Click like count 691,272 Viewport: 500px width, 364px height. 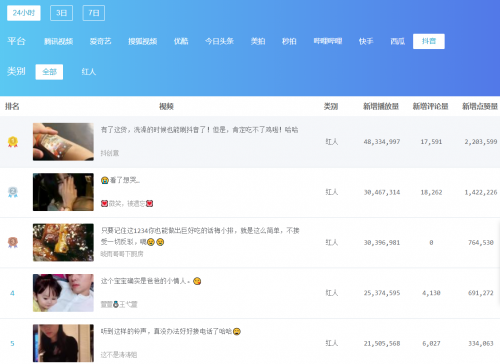pos(481,293)
